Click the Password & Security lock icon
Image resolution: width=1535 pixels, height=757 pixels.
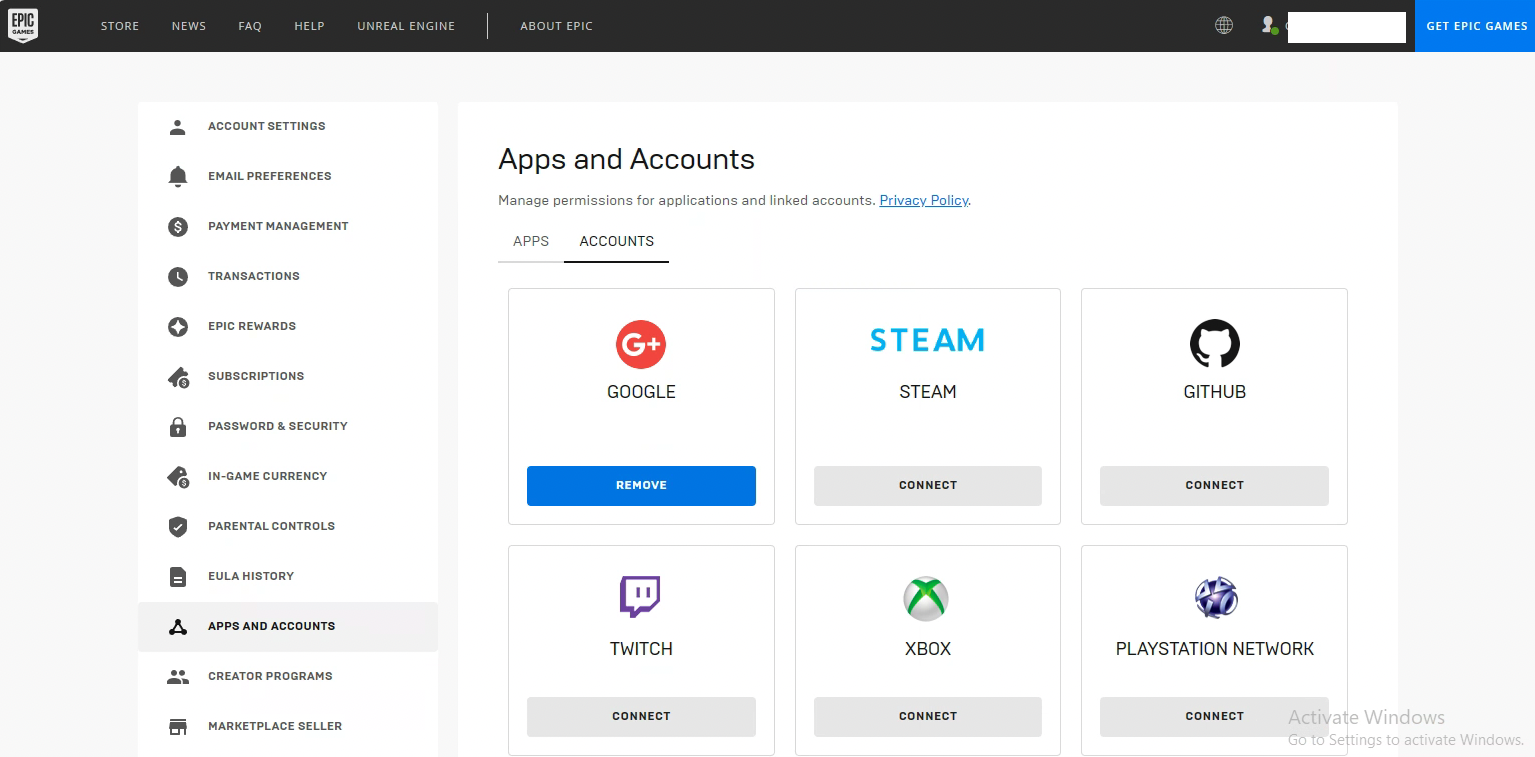click(x=178, y=427)
